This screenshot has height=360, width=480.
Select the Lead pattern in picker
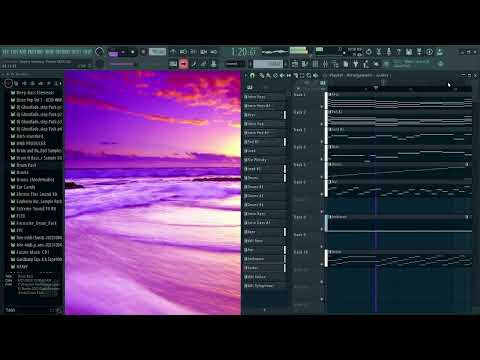click(265, 151)
